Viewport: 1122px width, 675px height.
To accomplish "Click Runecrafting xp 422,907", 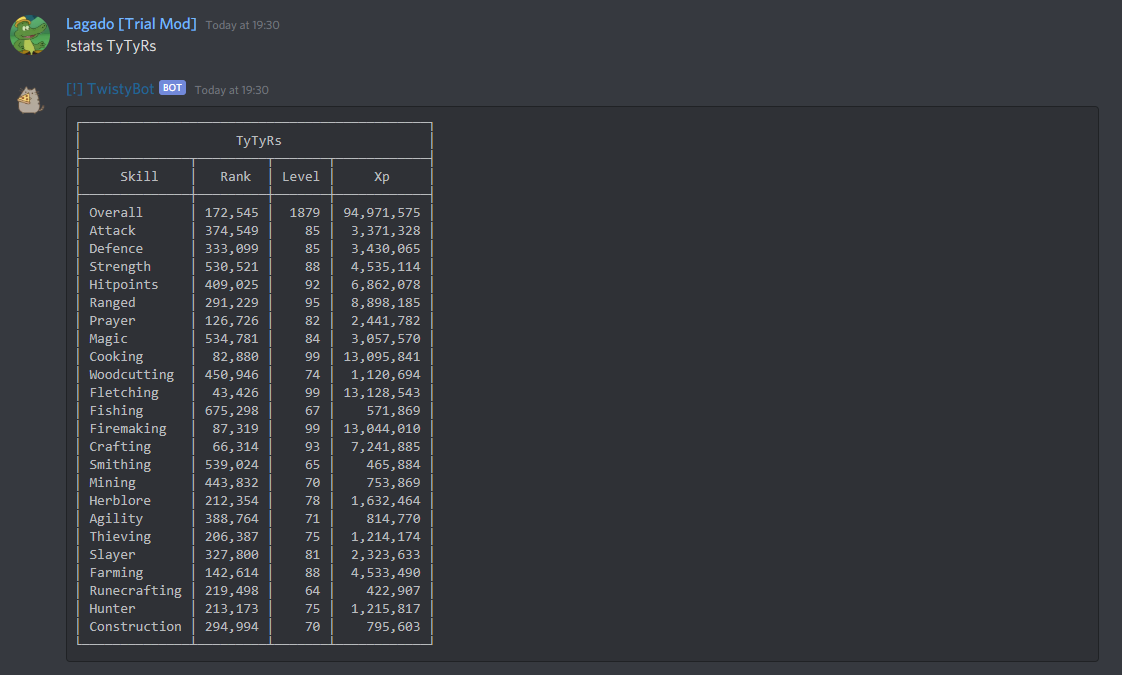I will click(x=394, y=591).
